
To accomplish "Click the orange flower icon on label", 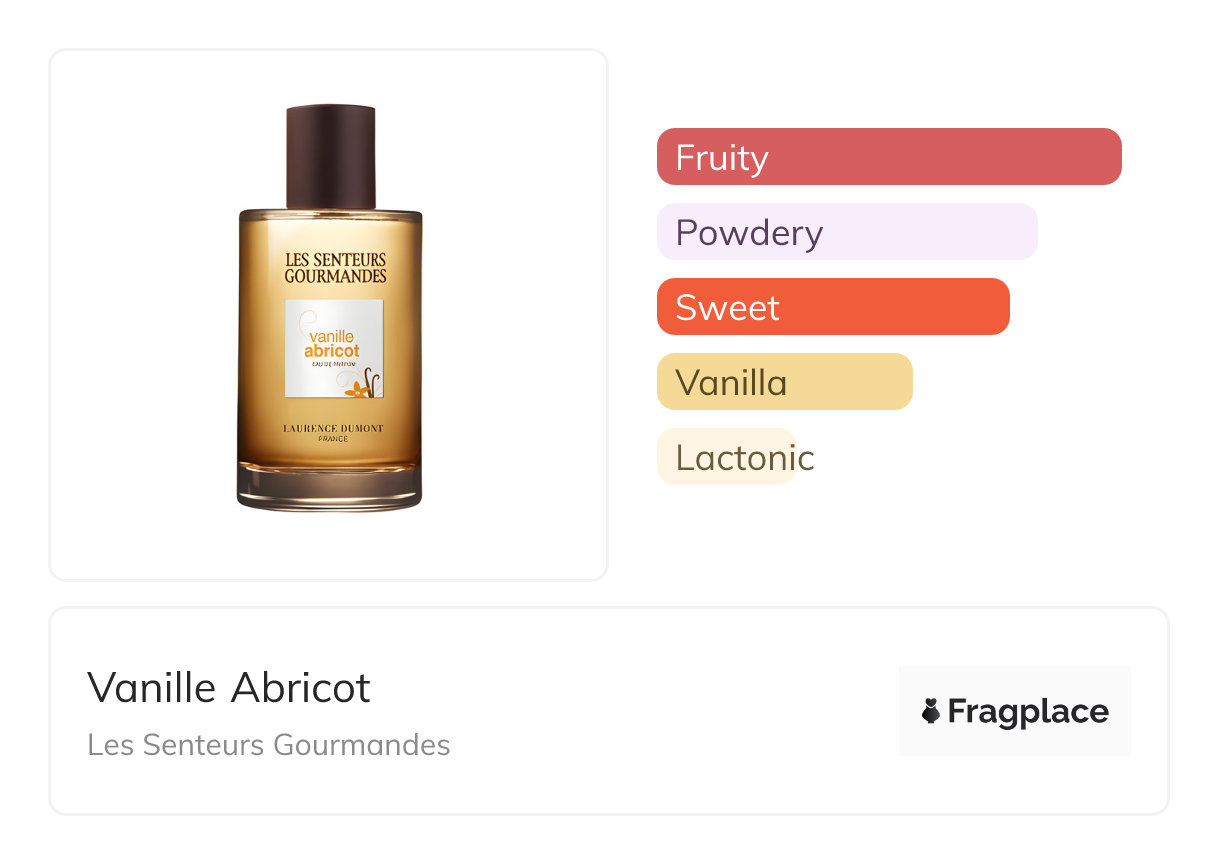I will tap(352, 387).
